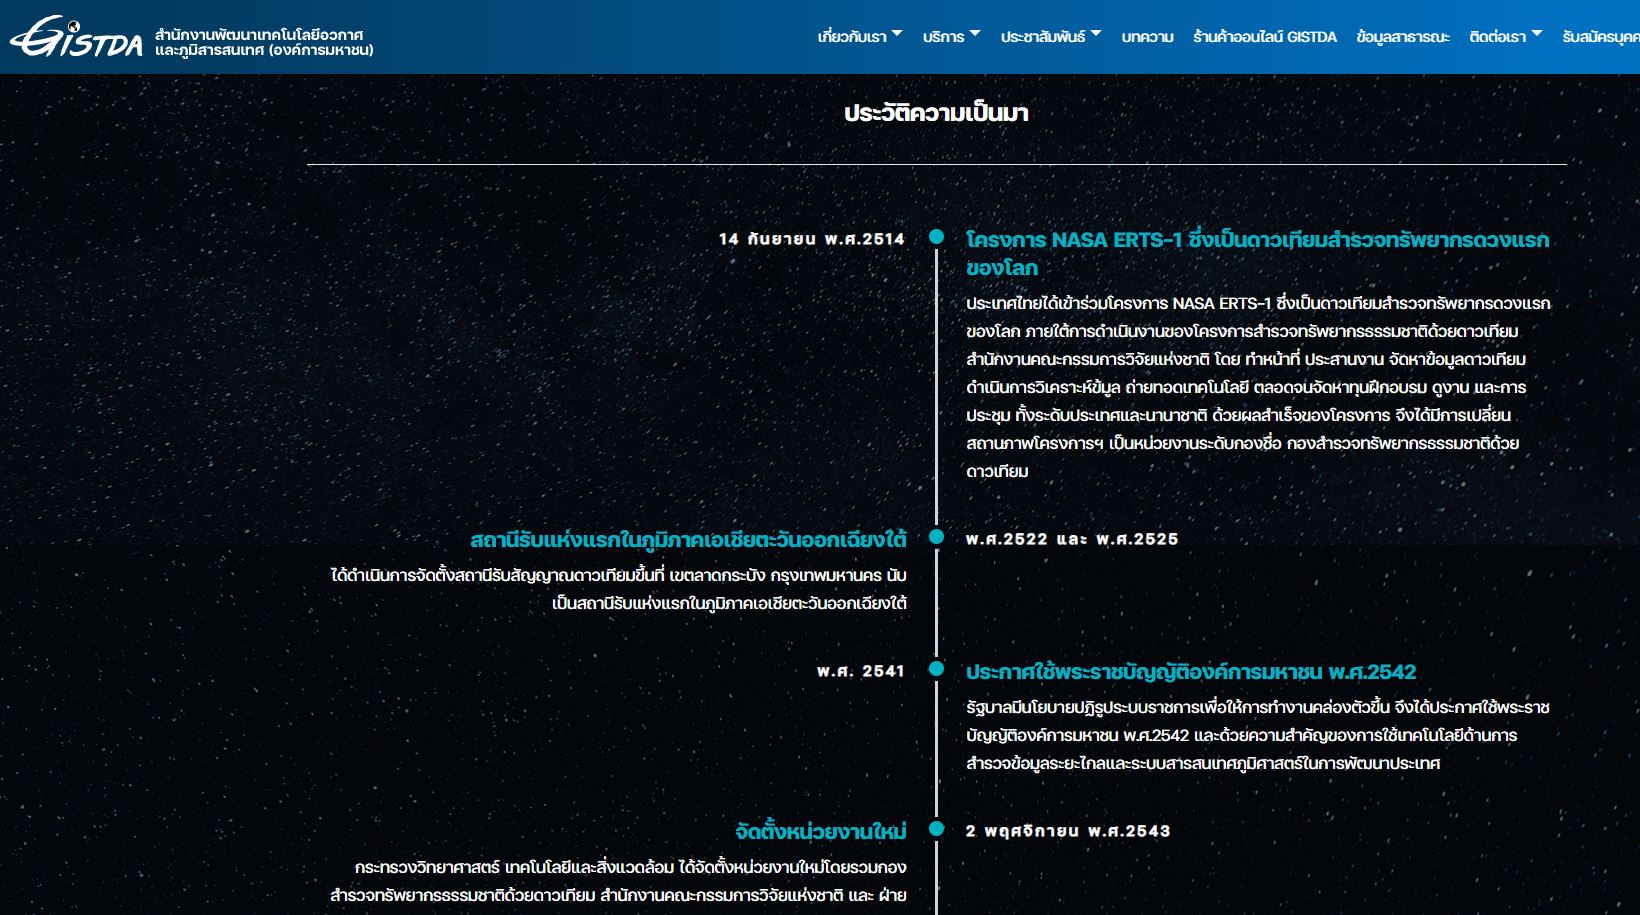The height and width of the screenshot is (915, 1640).
Task: Click the 14 กันยายน พ.ศ.2514 date label
Action: (x=811, y=239)
